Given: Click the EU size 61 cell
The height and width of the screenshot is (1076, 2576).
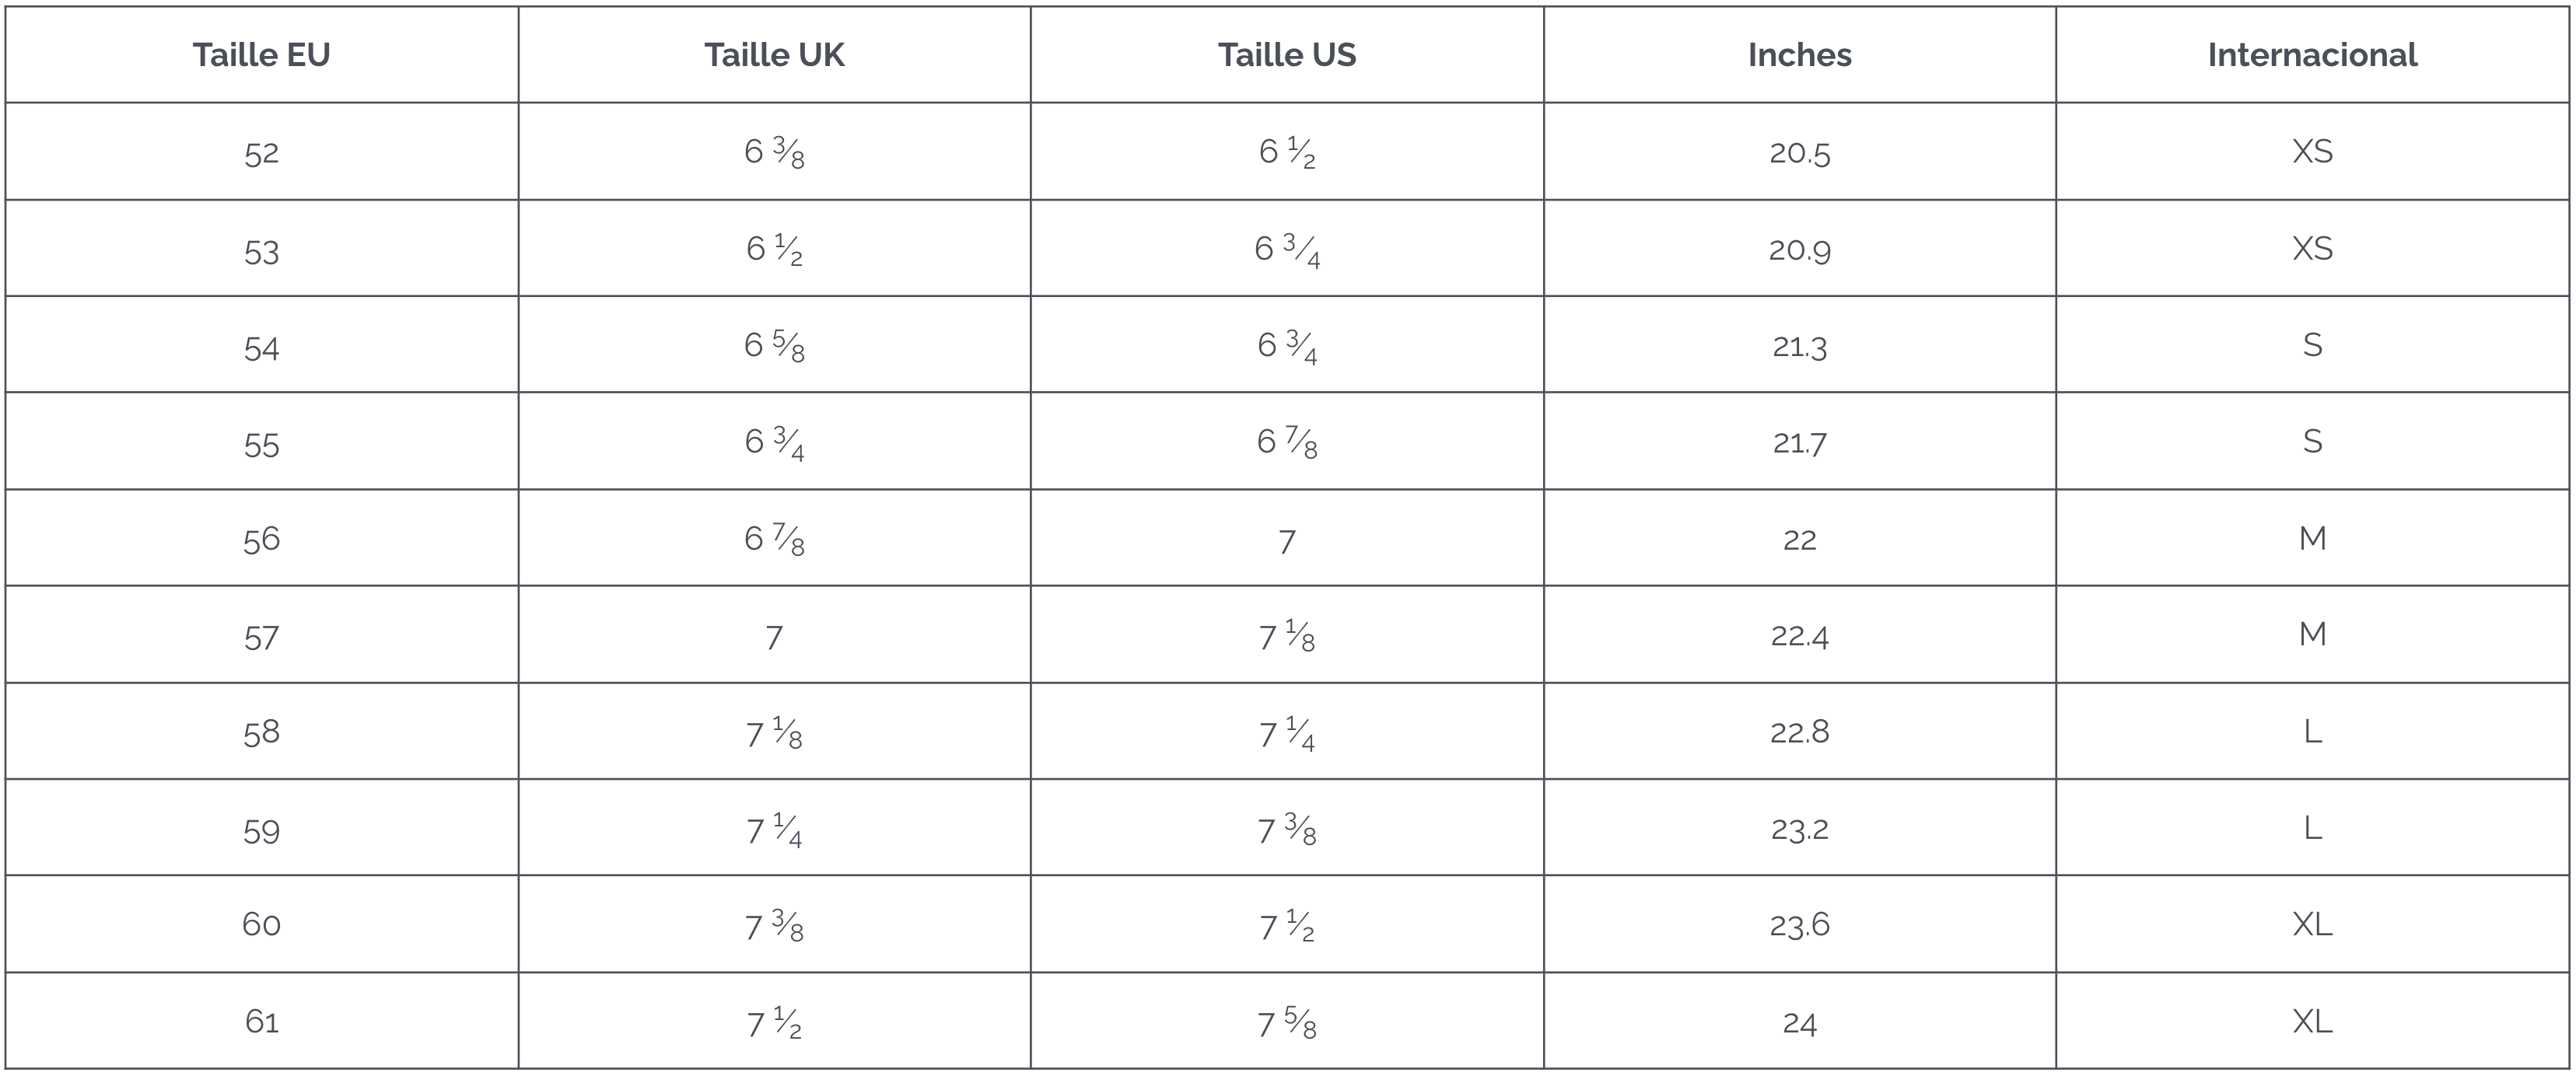Looking at the screenshot, I should [261, 1021].
